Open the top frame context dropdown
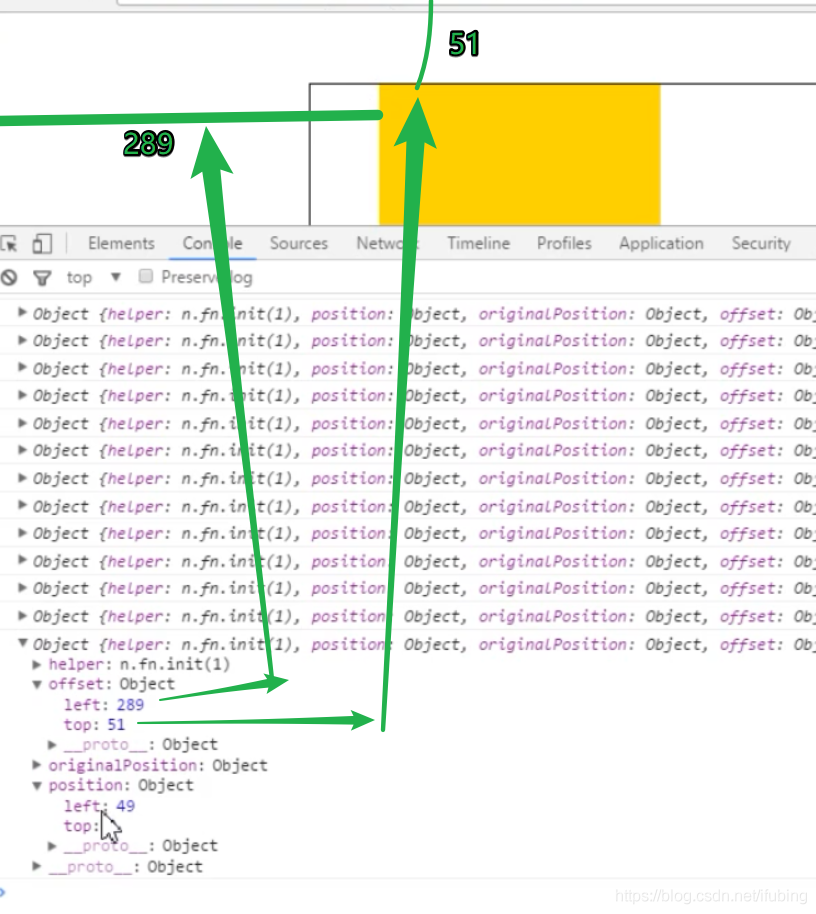The height and width of the screenshot is (914, 816). tap(92, 277)
